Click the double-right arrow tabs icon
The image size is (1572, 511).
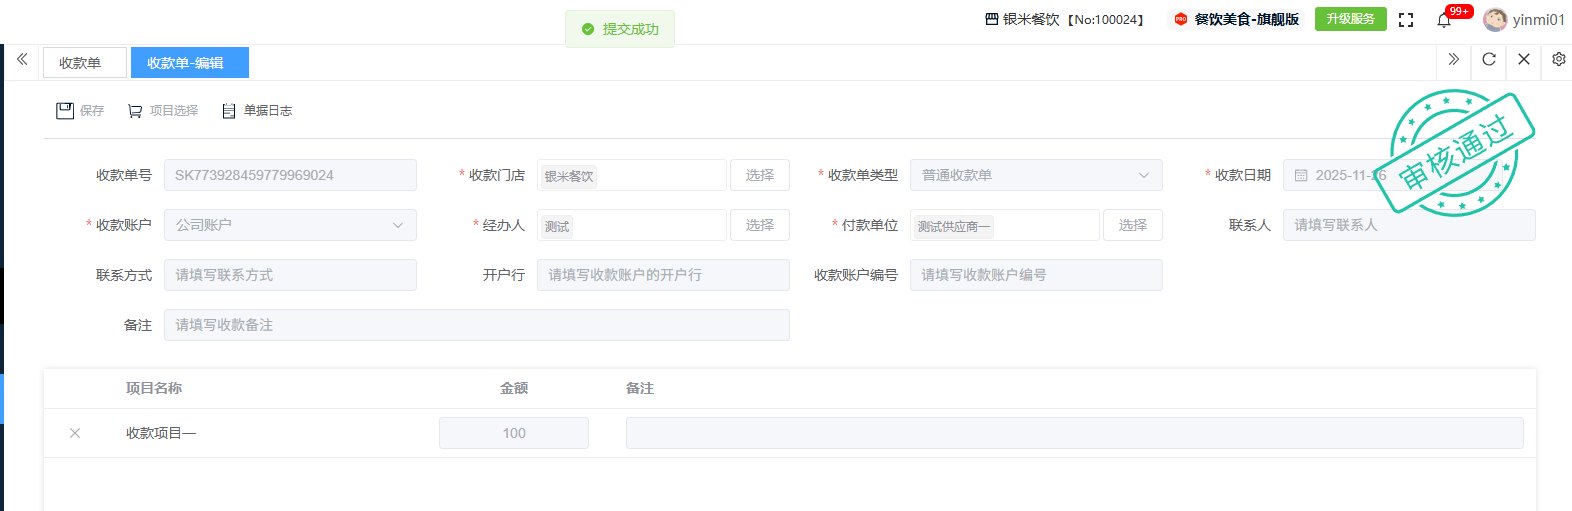coord(1454,59)
